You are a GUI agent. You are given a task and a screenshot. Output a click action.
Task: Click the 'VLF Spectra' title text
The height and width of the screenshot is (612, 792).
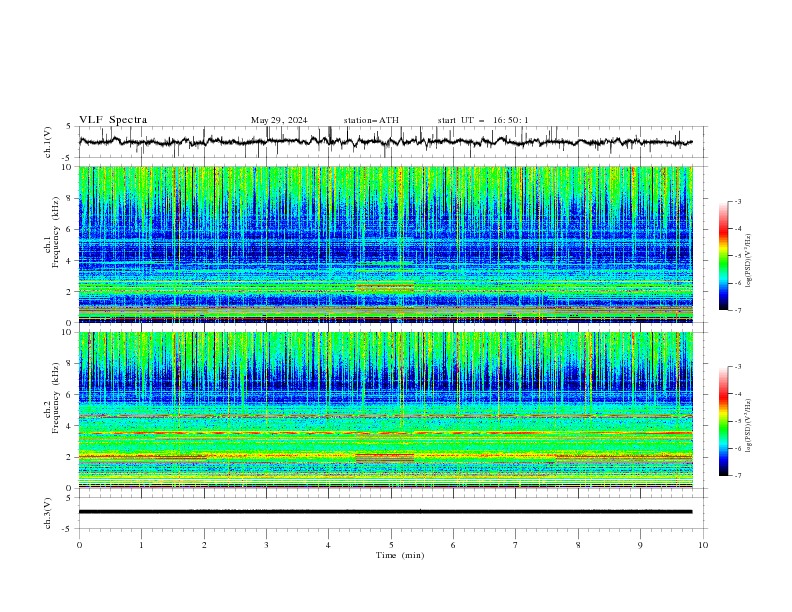click(x=113, y=120)
